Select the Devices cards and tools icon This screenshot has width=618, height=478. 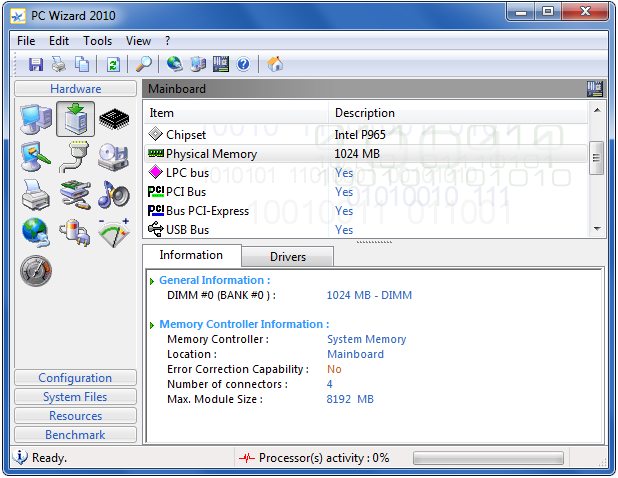point(75,195)
